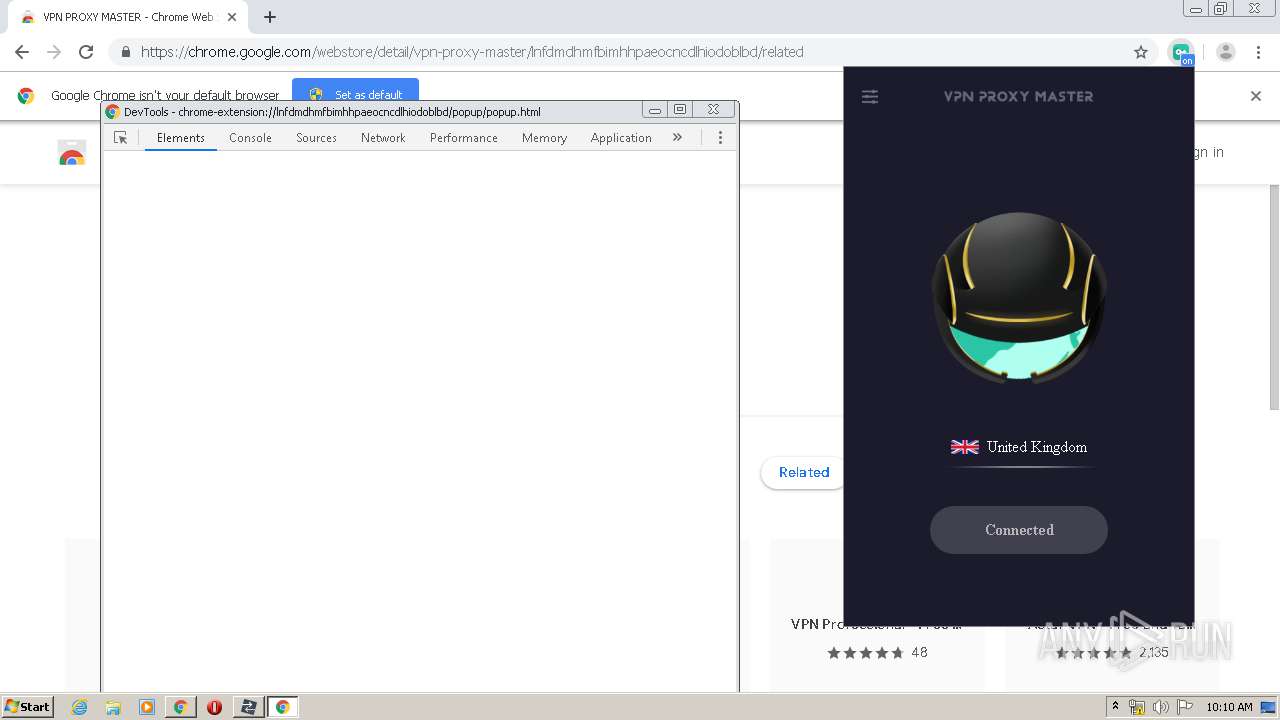Close the VPN PROXY MASTER browser tab
This screenshot has height=720, width=1280.
(x=233, y=17)
